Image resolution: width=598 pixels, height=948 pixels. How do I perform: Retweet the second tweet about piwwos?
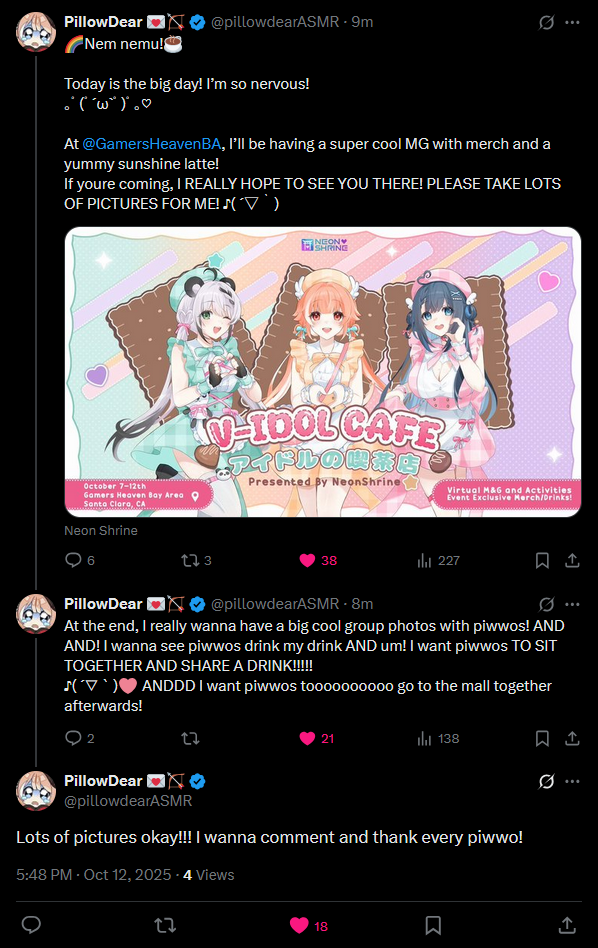pyautogui.click(x=190, y=738)
